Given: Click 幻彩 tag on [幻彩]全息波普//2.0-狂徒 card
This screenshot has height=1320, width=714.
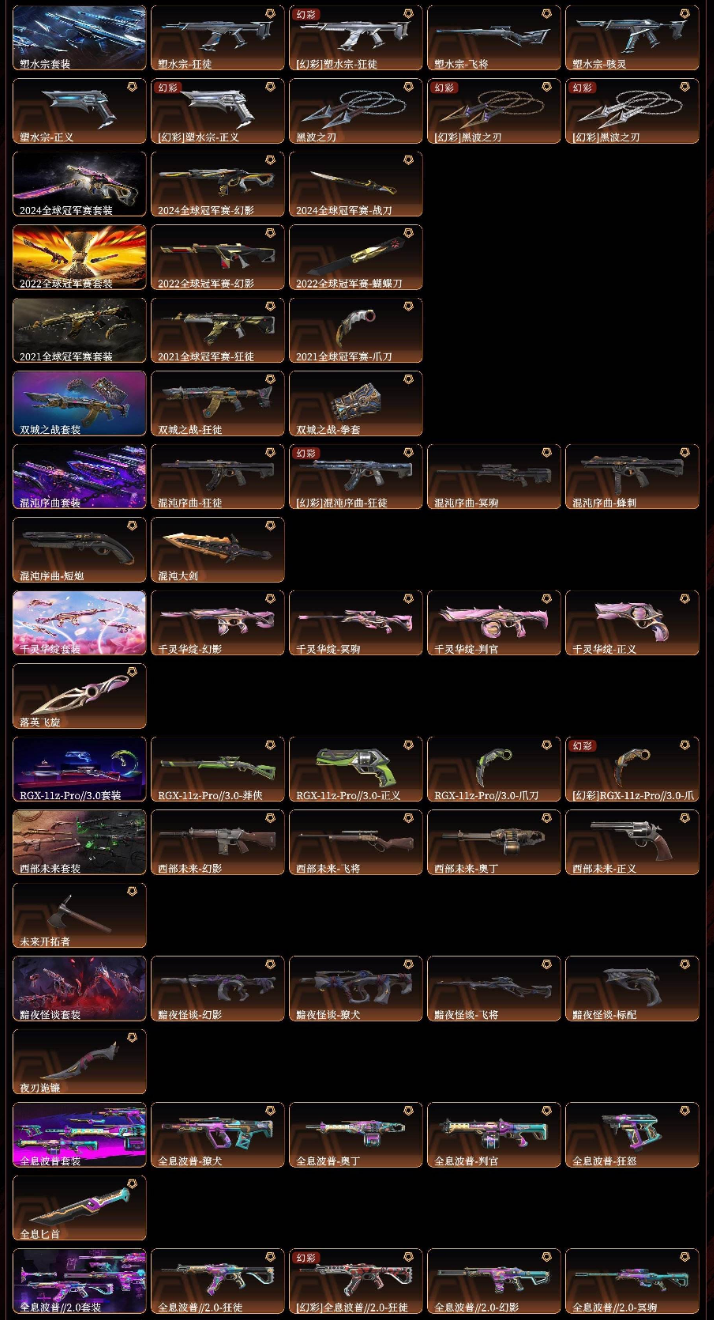Looking at the screenshot, I should (307, 1257).
